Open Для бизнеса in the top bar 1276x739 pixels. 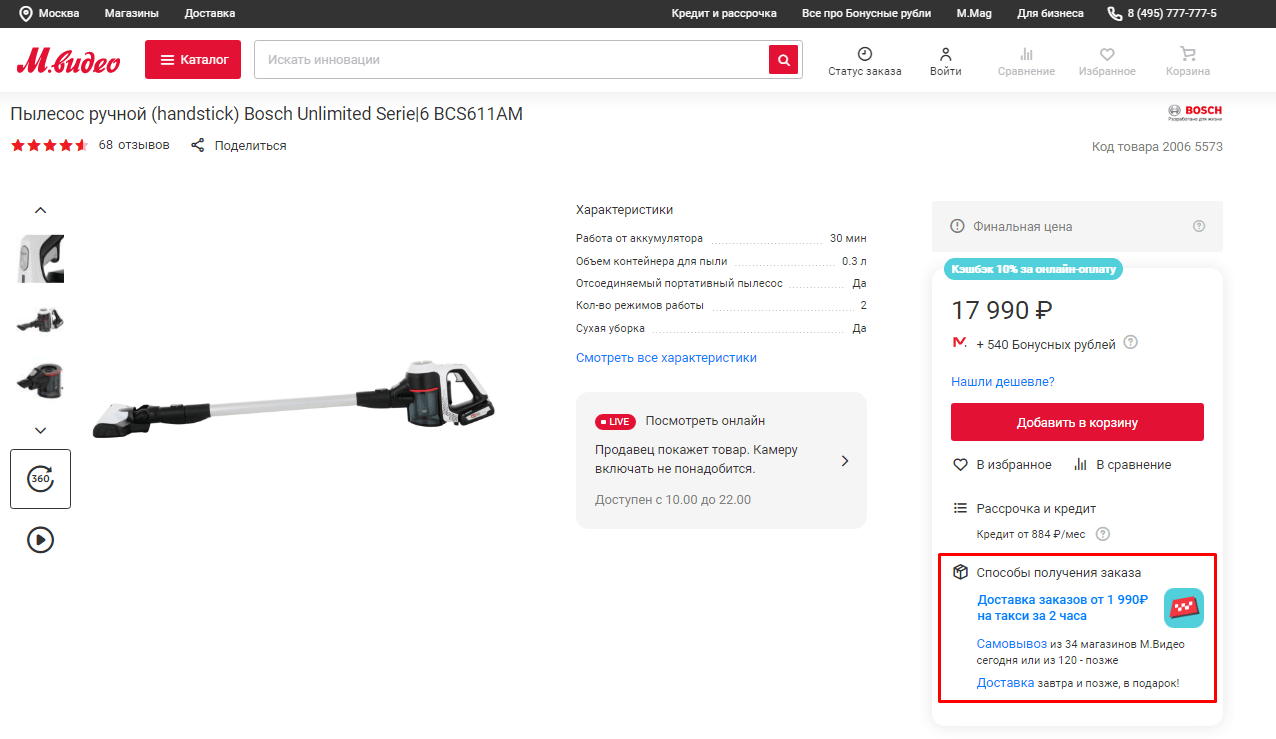click(1050, 14)
